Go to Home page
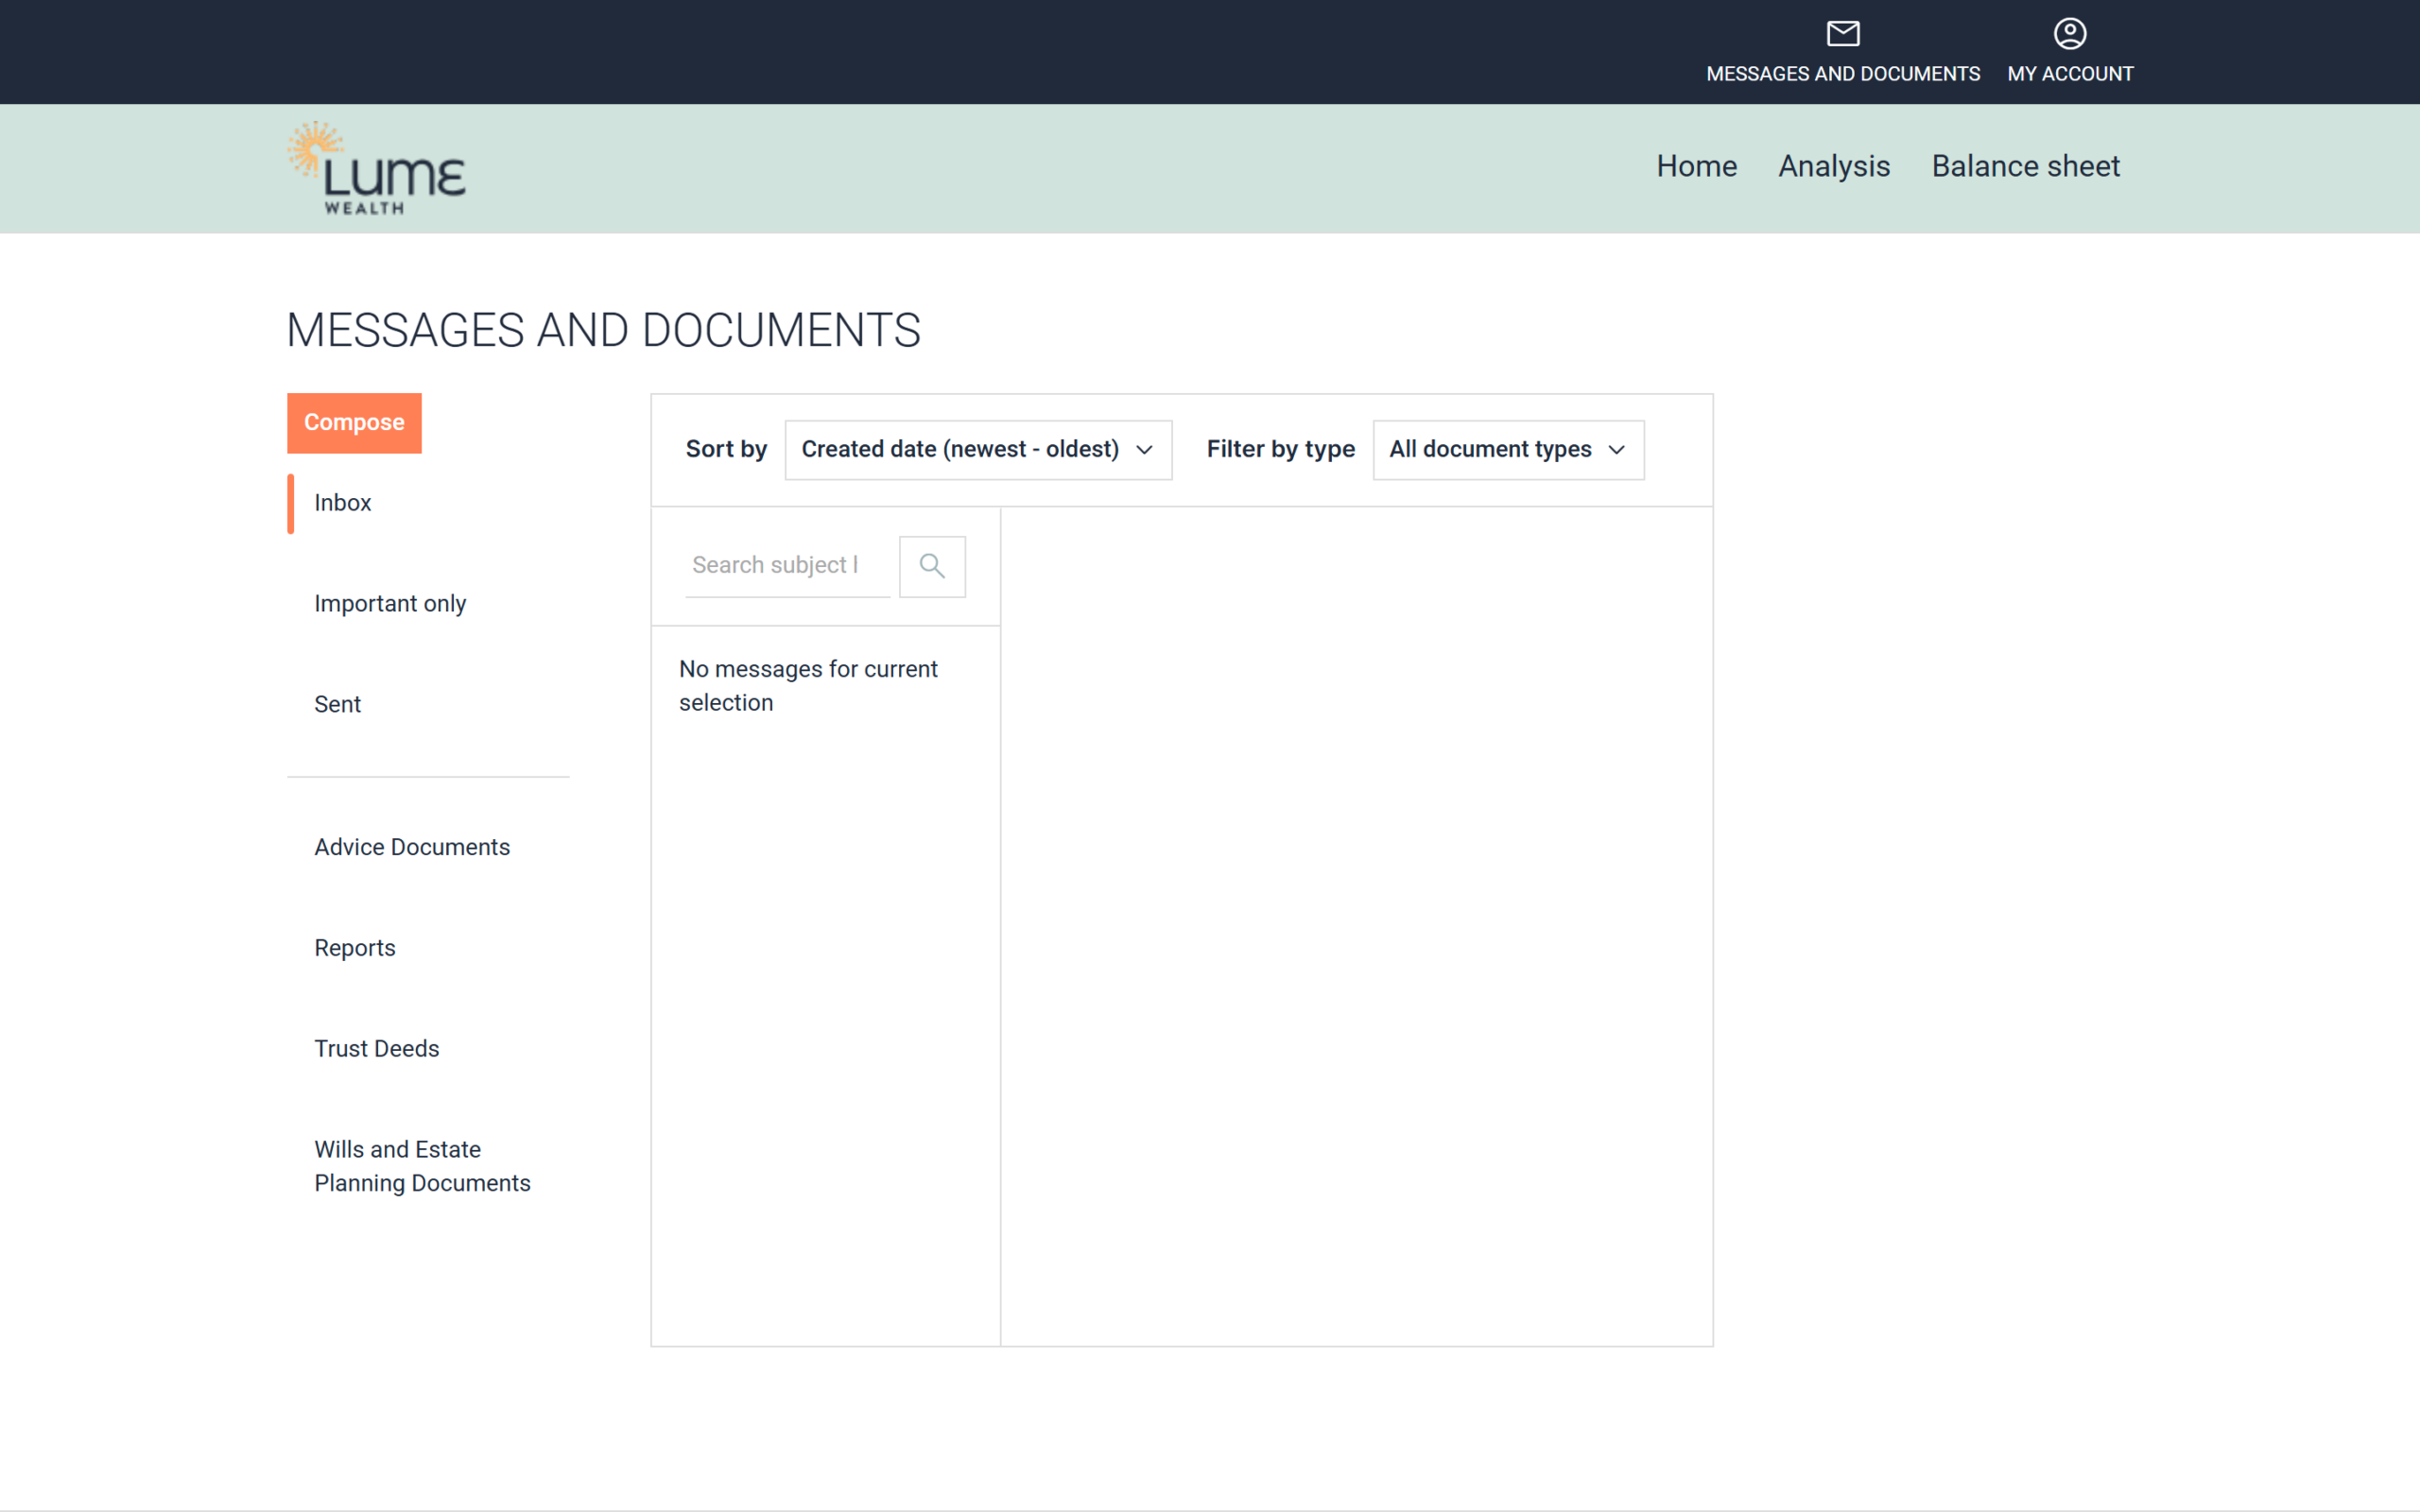Image resolution: width=2420 pixels, height=1512 pixels. (1696, 166)
